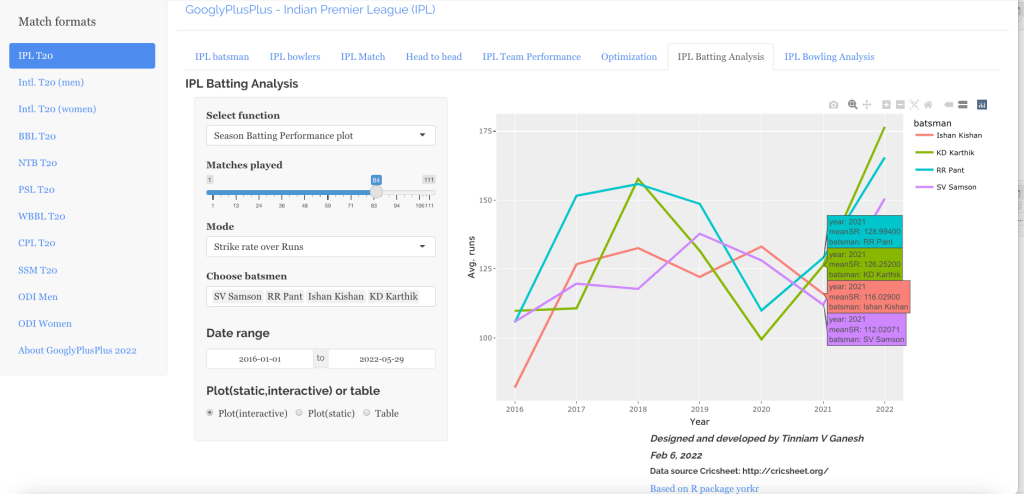Open the Head to head tab

coord(433,57)
